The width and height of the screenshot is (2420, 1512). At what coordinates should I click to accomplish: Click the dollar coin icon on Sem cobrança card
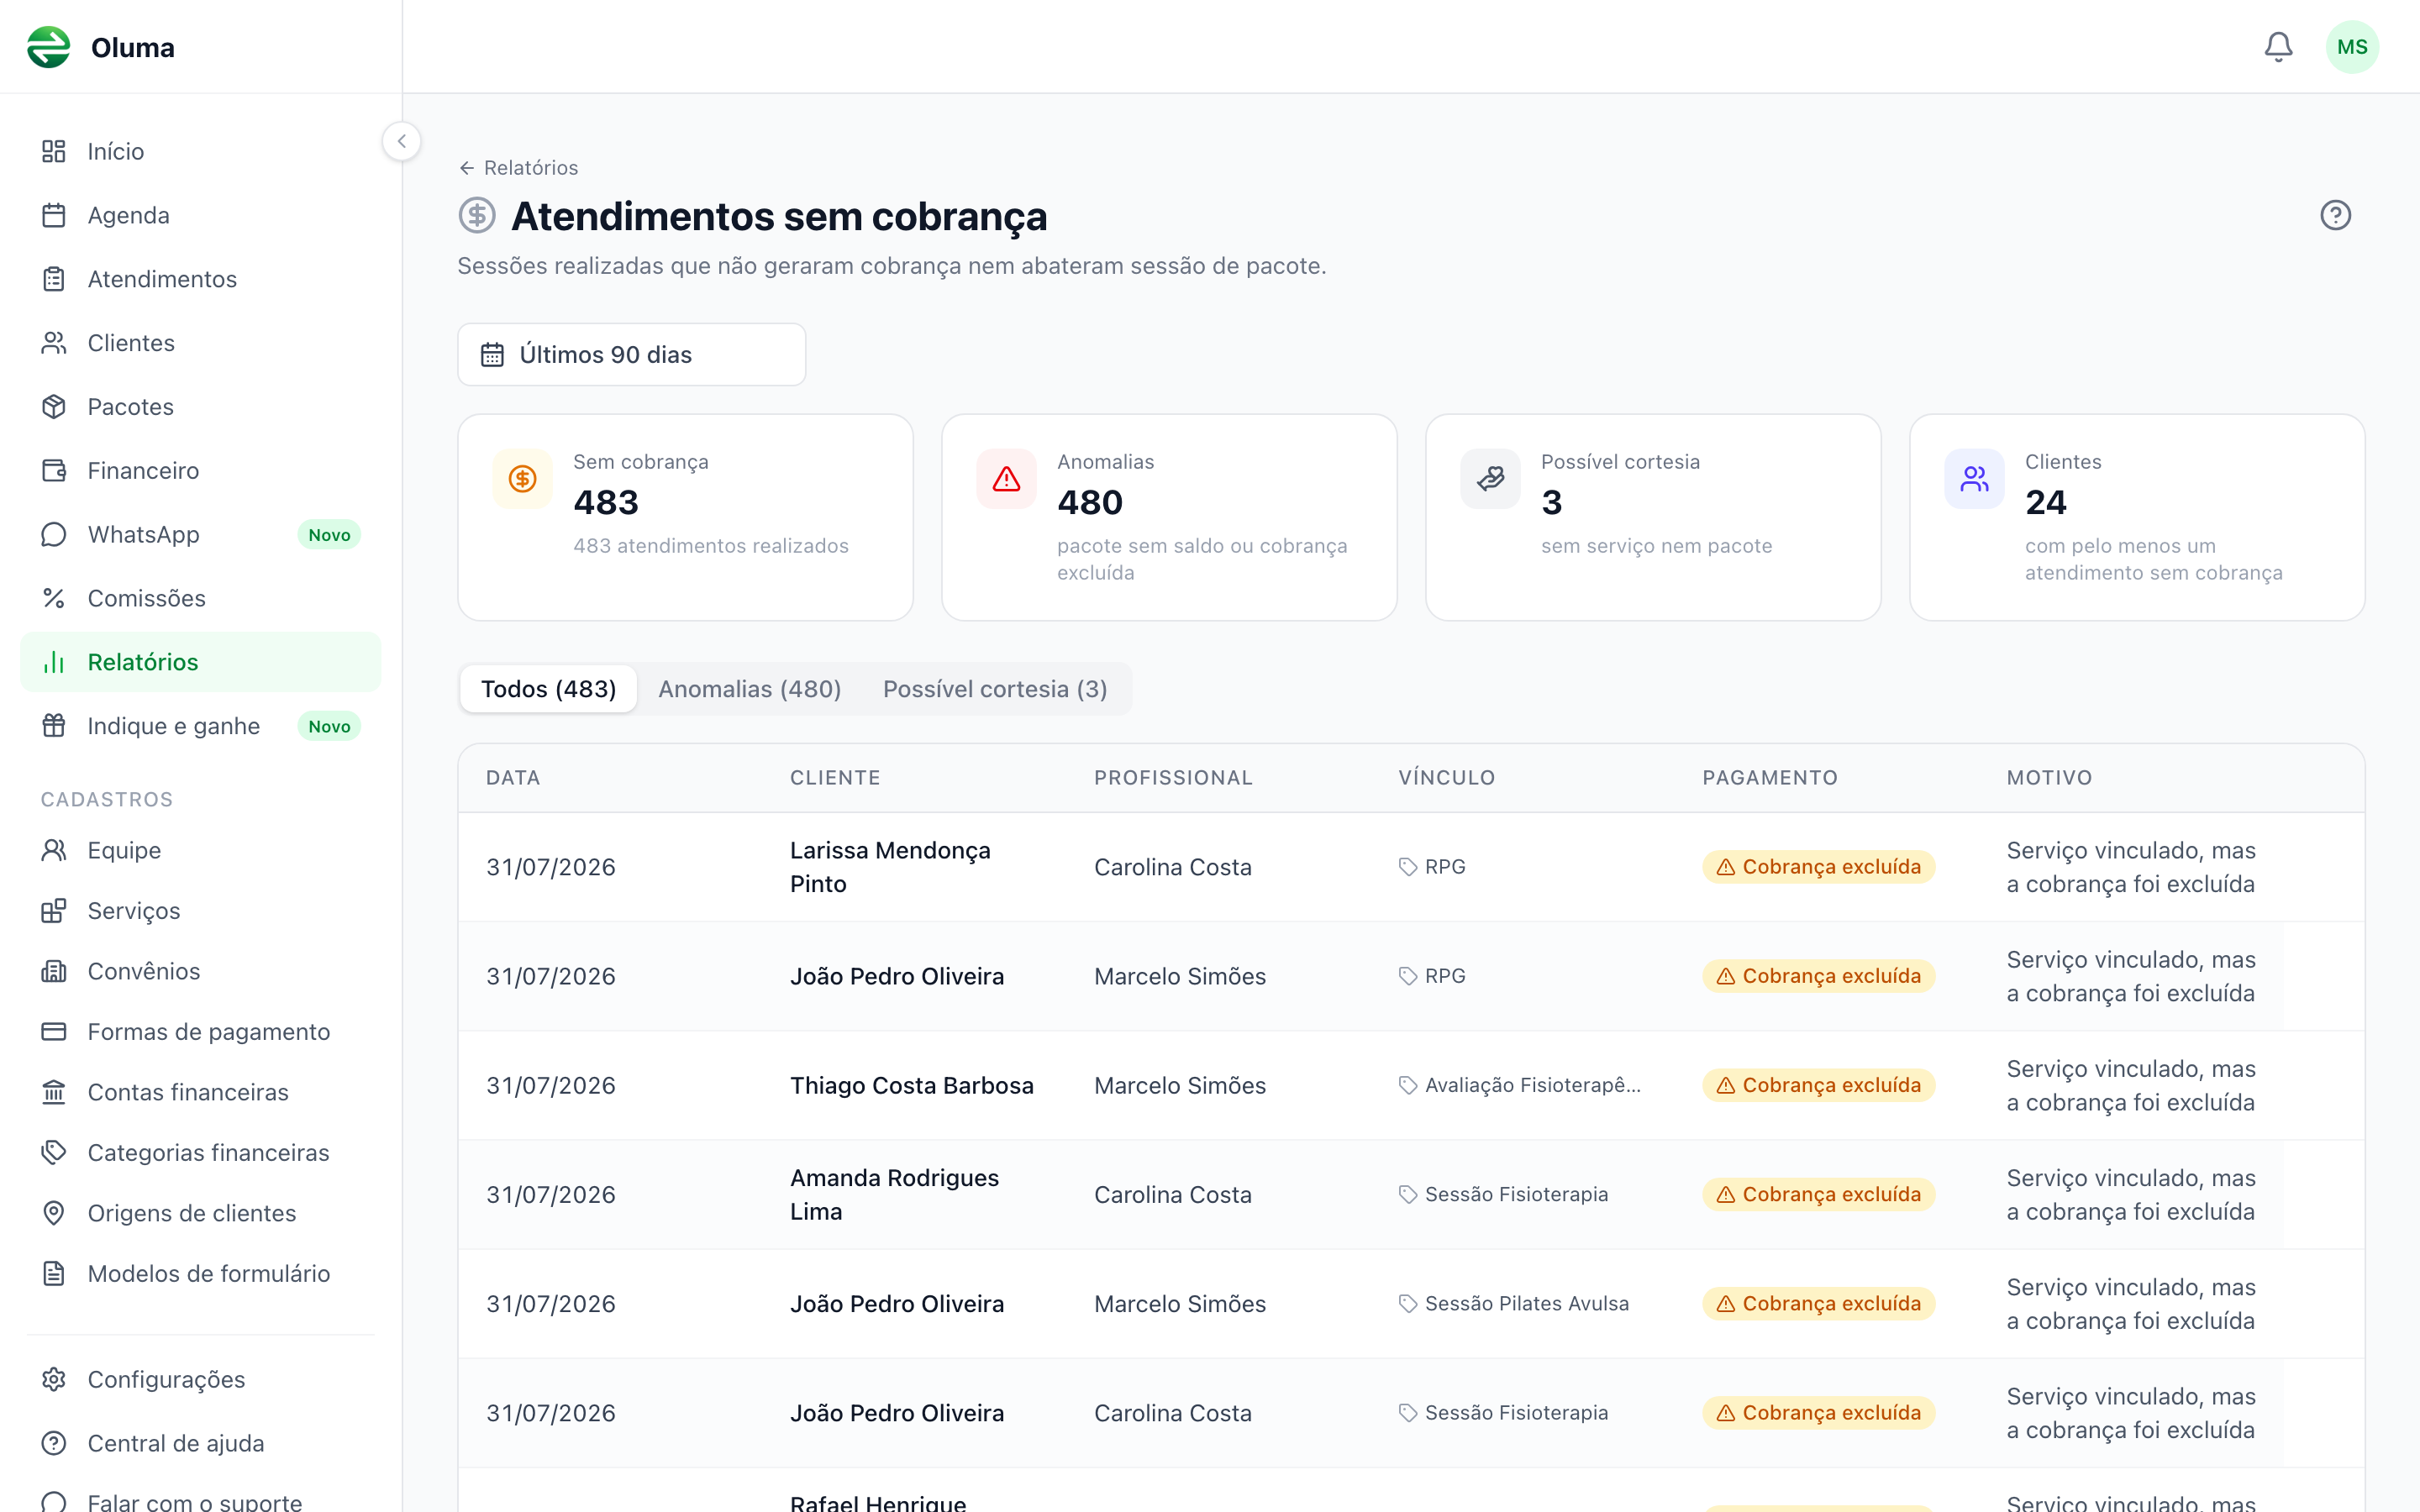pyautogui.click(x=522, y=479)
